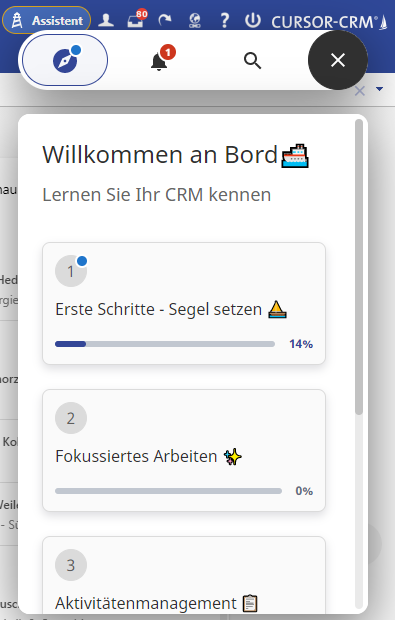395x620 pixels.
Task: Click the Assistent lighthouse button
Action: click(x=47, y=20)
